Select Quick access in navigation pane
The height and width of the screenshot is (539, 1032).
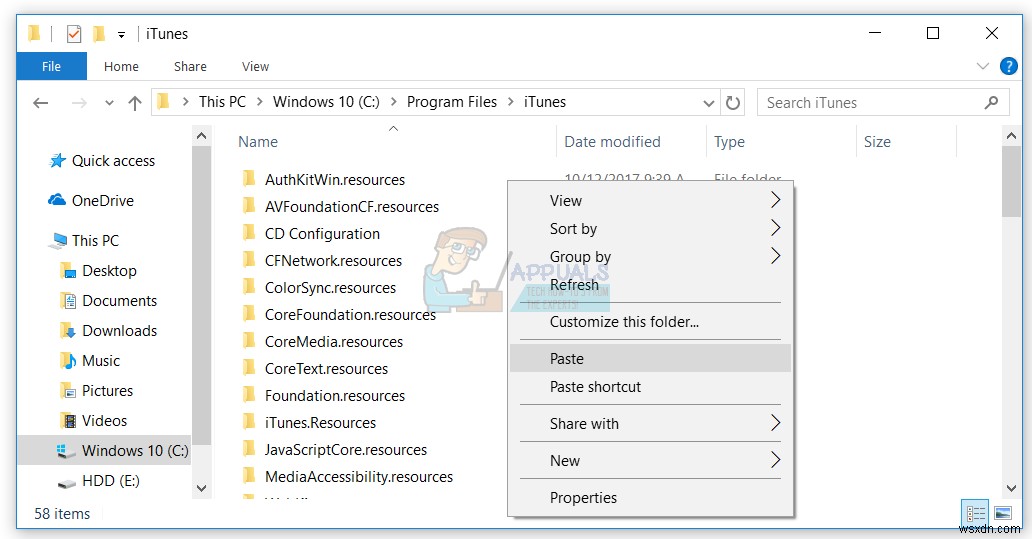coord(102,161)
